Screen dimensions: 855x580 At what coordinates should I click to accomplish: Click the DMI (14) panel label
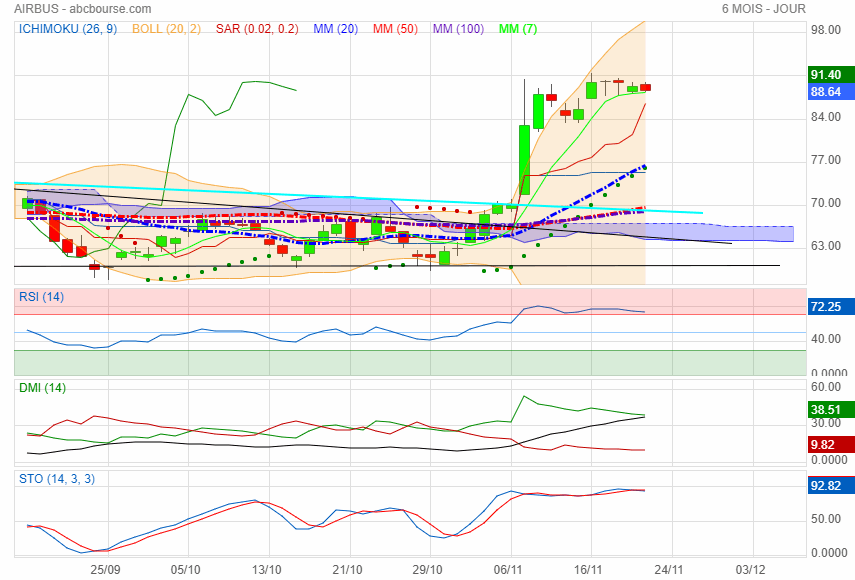(x=43, y=388)
